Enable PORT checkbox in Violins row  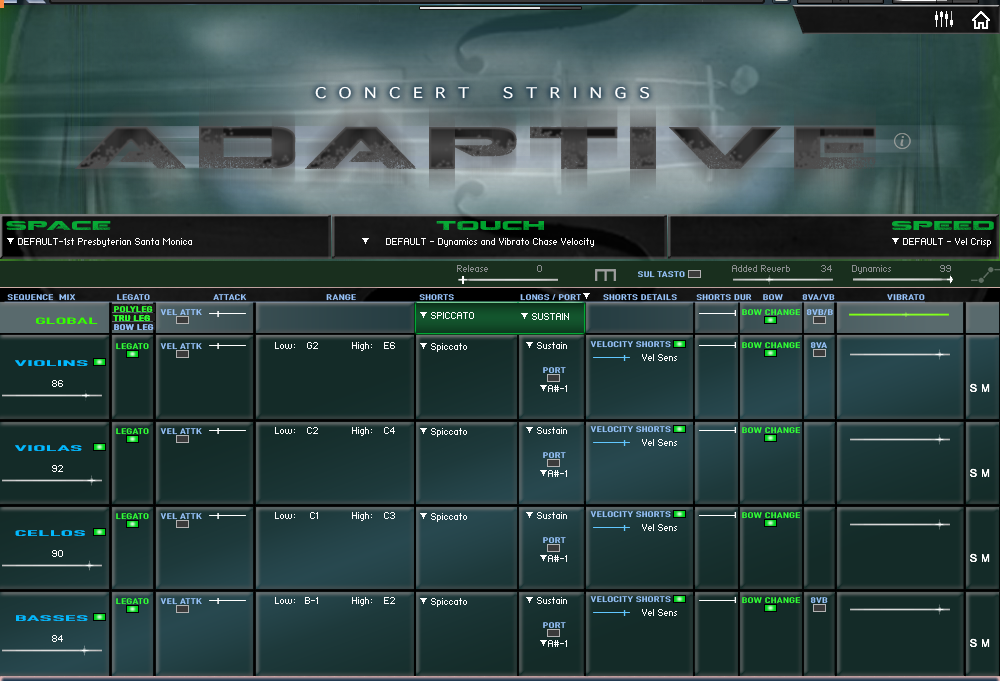[554, 378]
